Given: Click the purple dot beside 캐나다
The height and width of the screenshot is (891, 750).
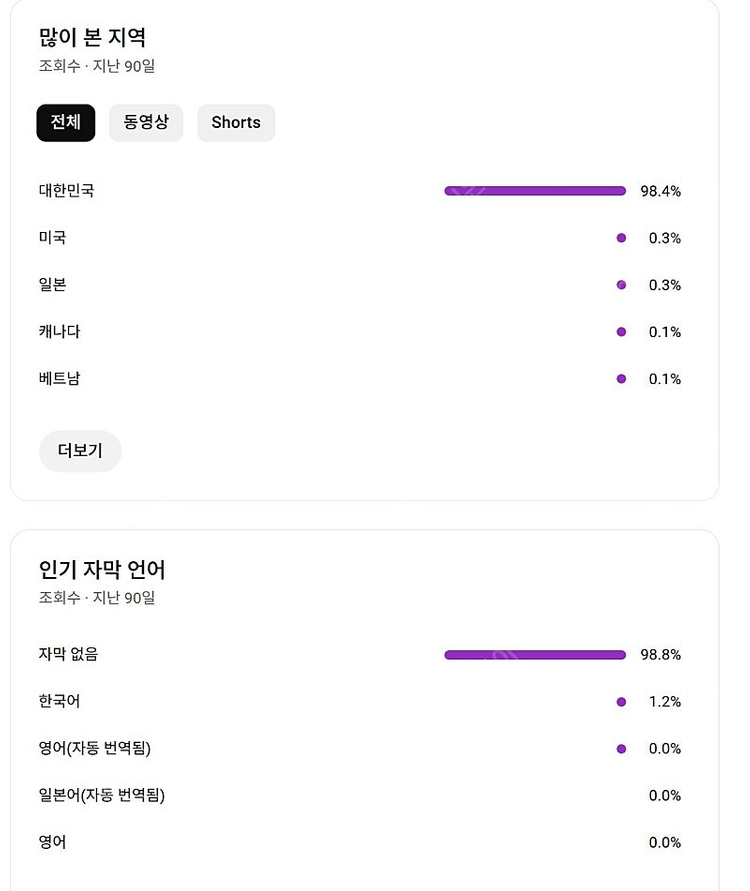Looking at the screenshot, I should [x=620, y=331].
